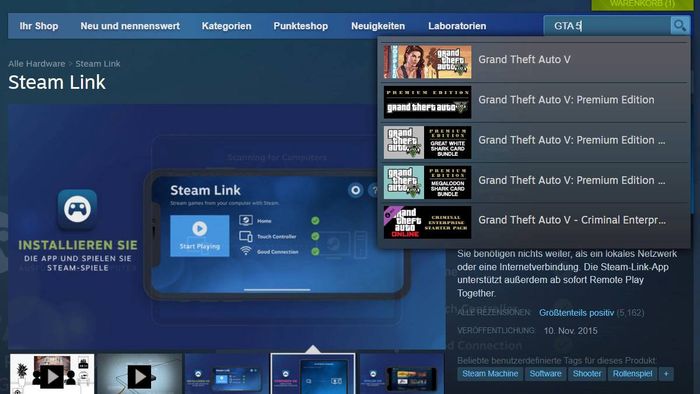Viewport: 700px width, 394px height.
Task: Open Neu und nennenswert menu
Action: pyautogui.click(x=130, y=26)
